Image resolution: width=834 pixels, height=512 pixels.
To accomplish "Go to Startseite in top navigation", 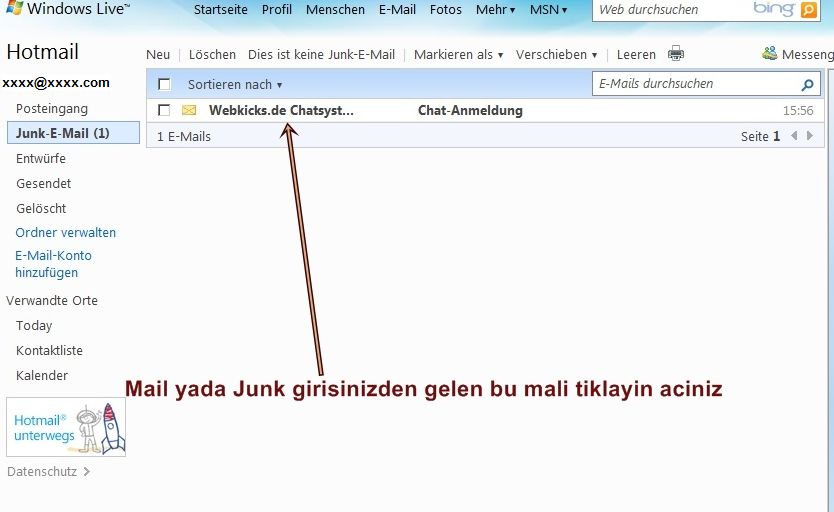I will (x=221, y=10).
